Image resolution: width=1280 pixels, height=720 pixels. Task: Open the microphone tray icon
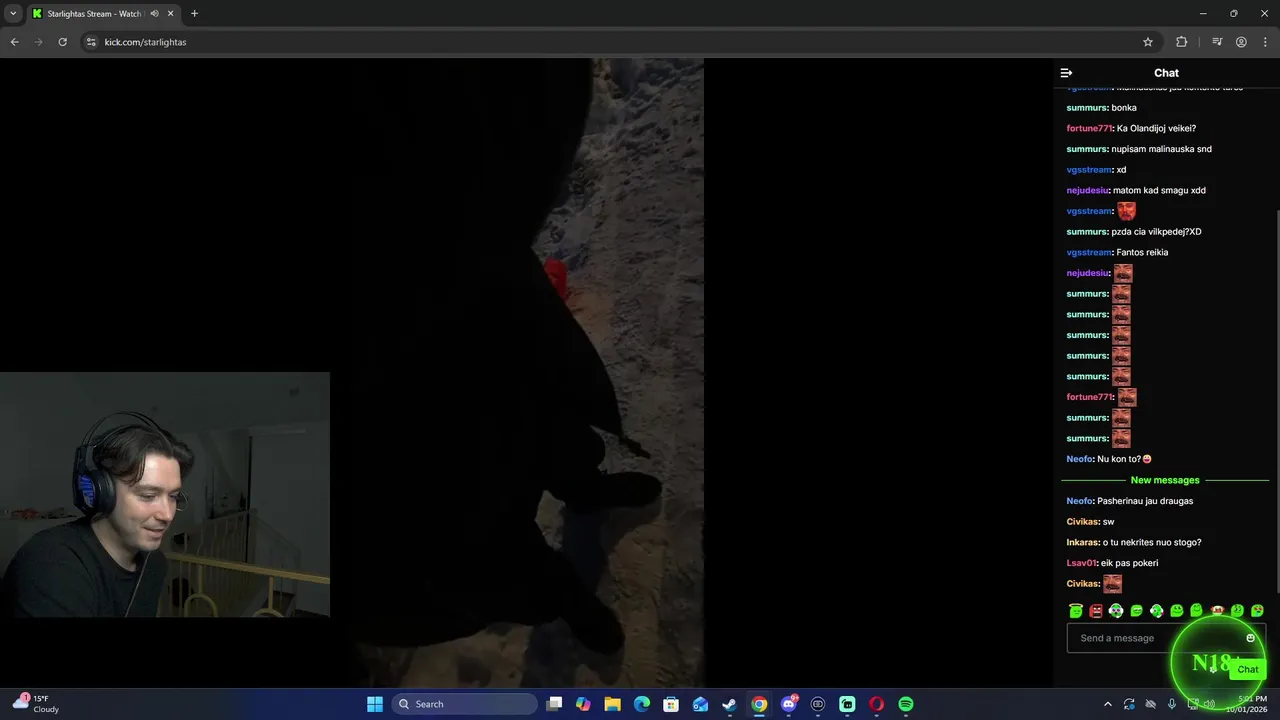(x=1171, y=704)
